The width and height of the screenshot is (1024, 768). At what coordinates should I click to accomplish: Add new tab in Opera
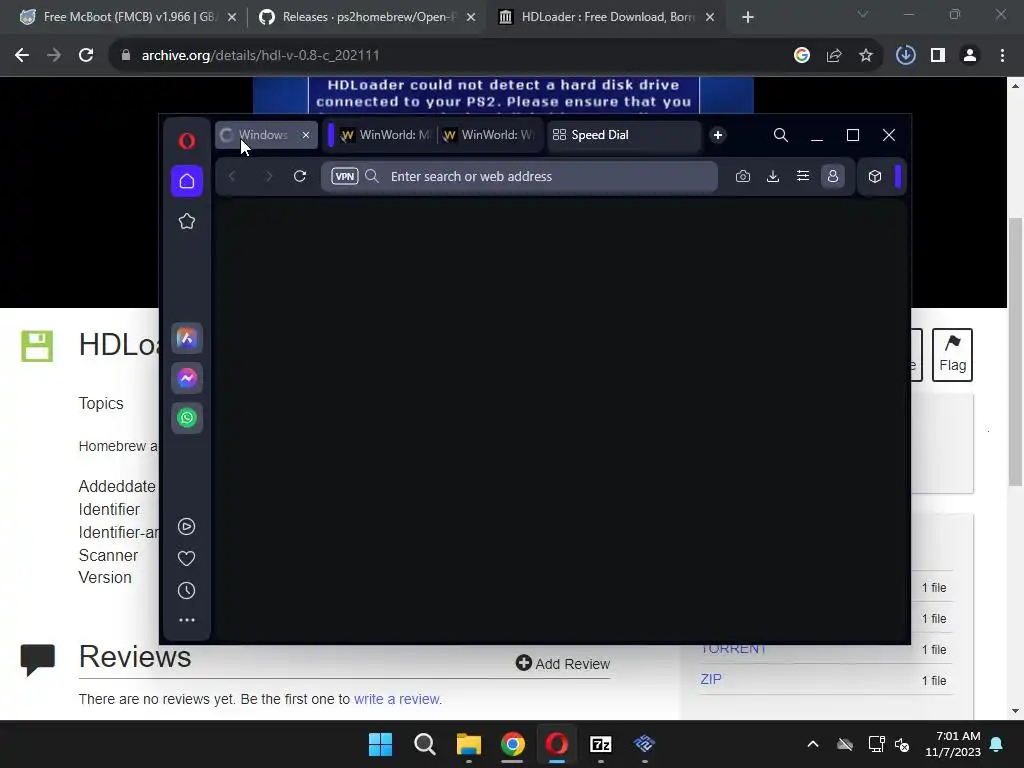click(718, 135)
